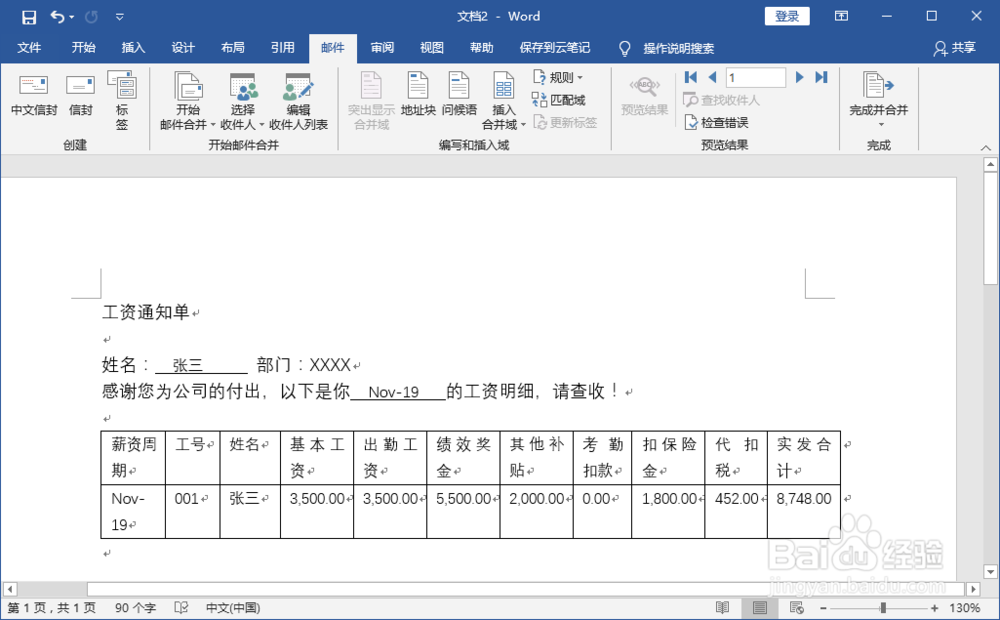The width and height of the screenshot is (1000, 620).
Task: Switch to the 审阅 ribbon tab
Action: (382, 48)
